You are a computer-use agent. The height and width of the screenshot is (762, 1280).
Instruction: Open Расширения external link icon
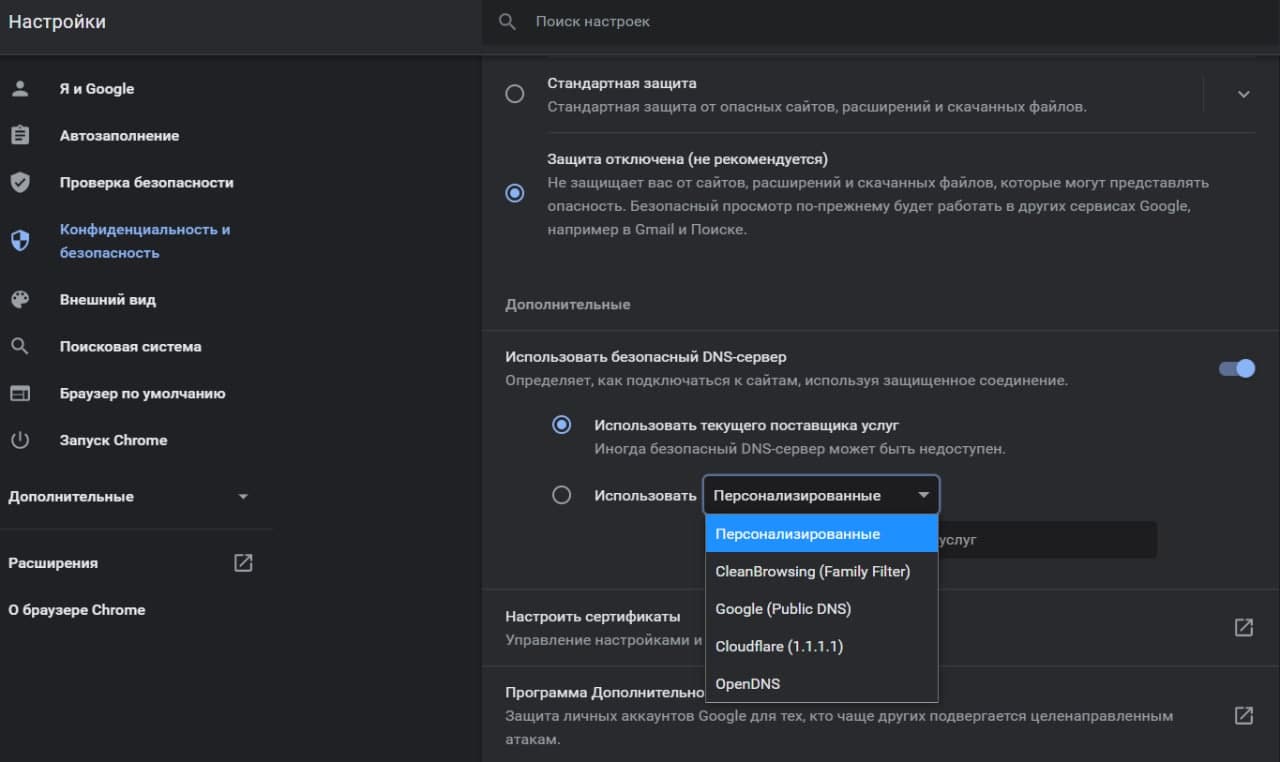tap(243, 562)
